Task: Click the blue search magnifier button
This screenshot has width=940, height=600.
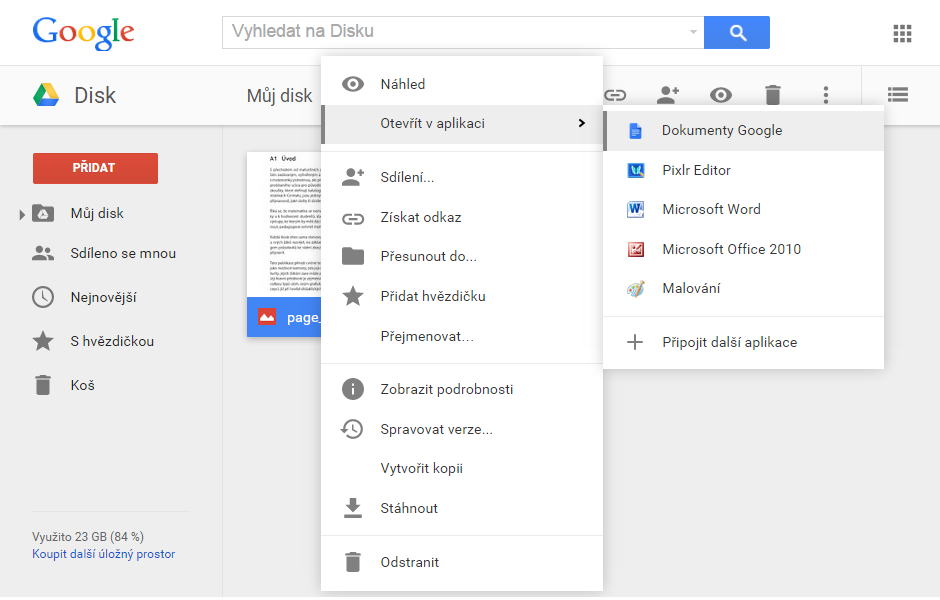Action: pyautogui.click(x=737, y=32)
